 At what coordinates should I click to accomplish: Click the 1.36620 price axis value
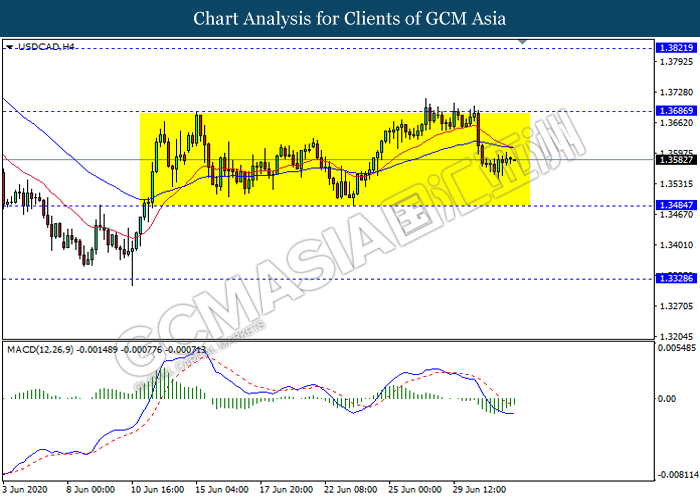(676, 123)
